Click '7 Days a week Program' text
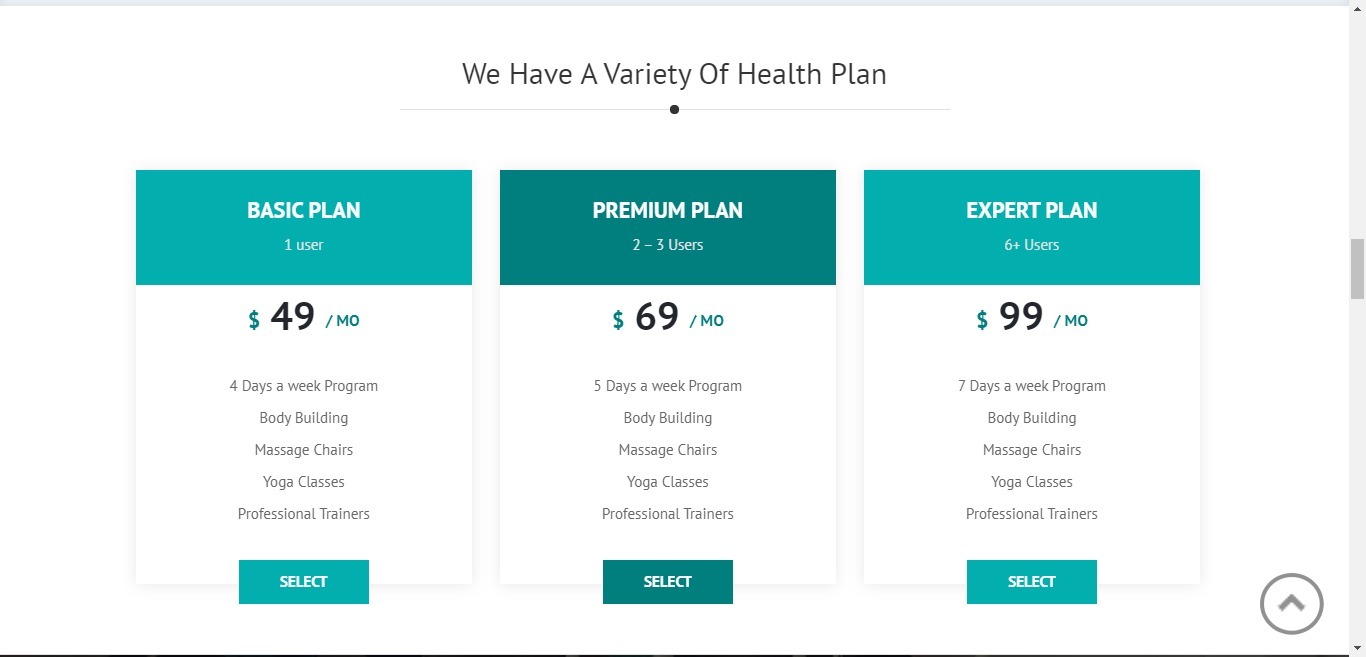Image resolution: width=1366 pixels, height=657 pixels. [1032, 386]
